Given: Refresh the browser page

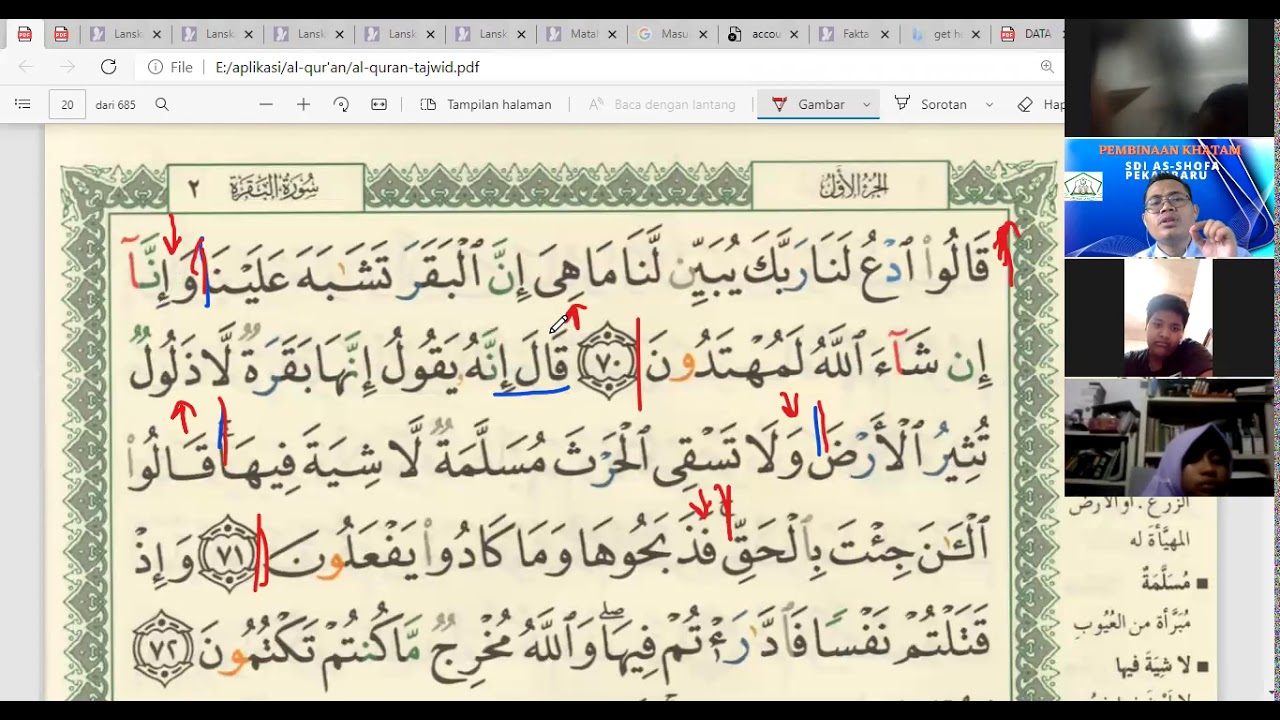Looking at the screenshot, I should point(108,67).
